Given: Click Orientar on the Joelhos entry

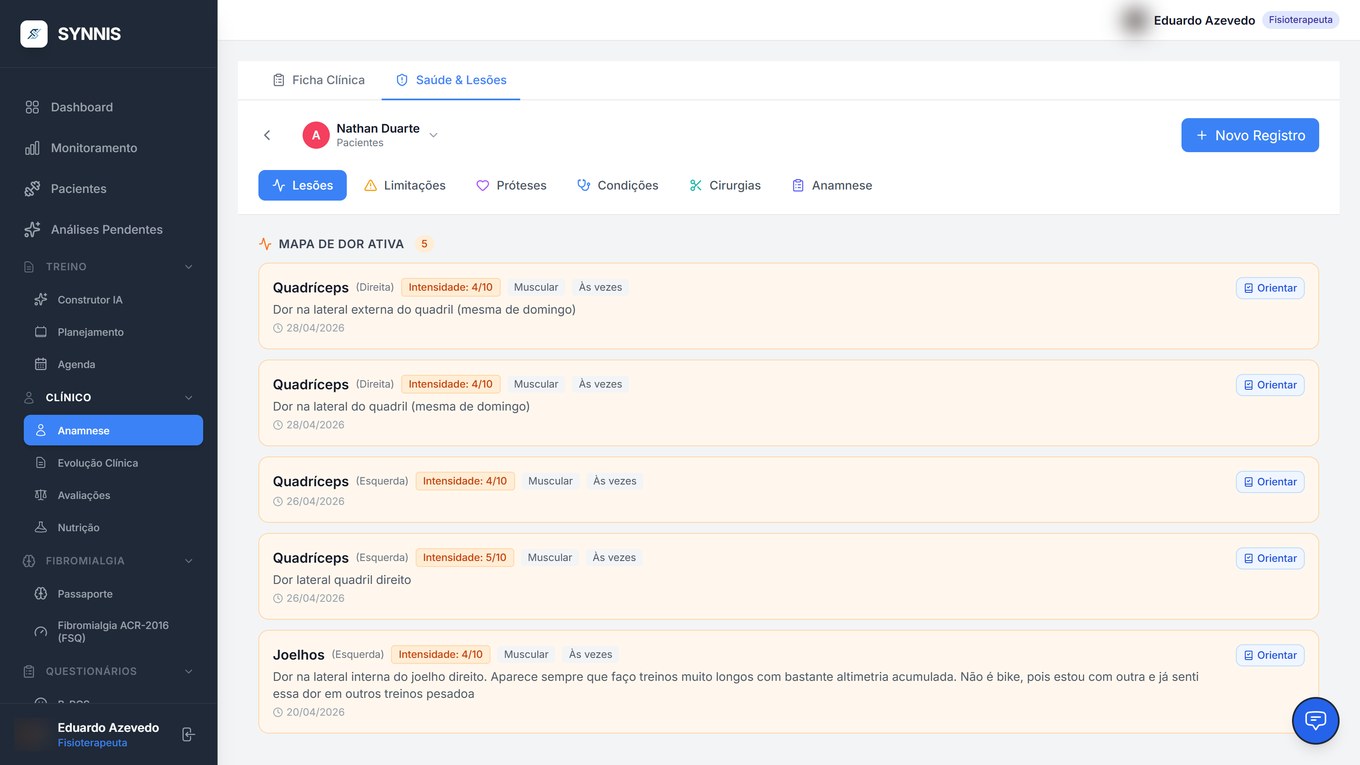Looking at the screenshot, I should [1270, 655].
